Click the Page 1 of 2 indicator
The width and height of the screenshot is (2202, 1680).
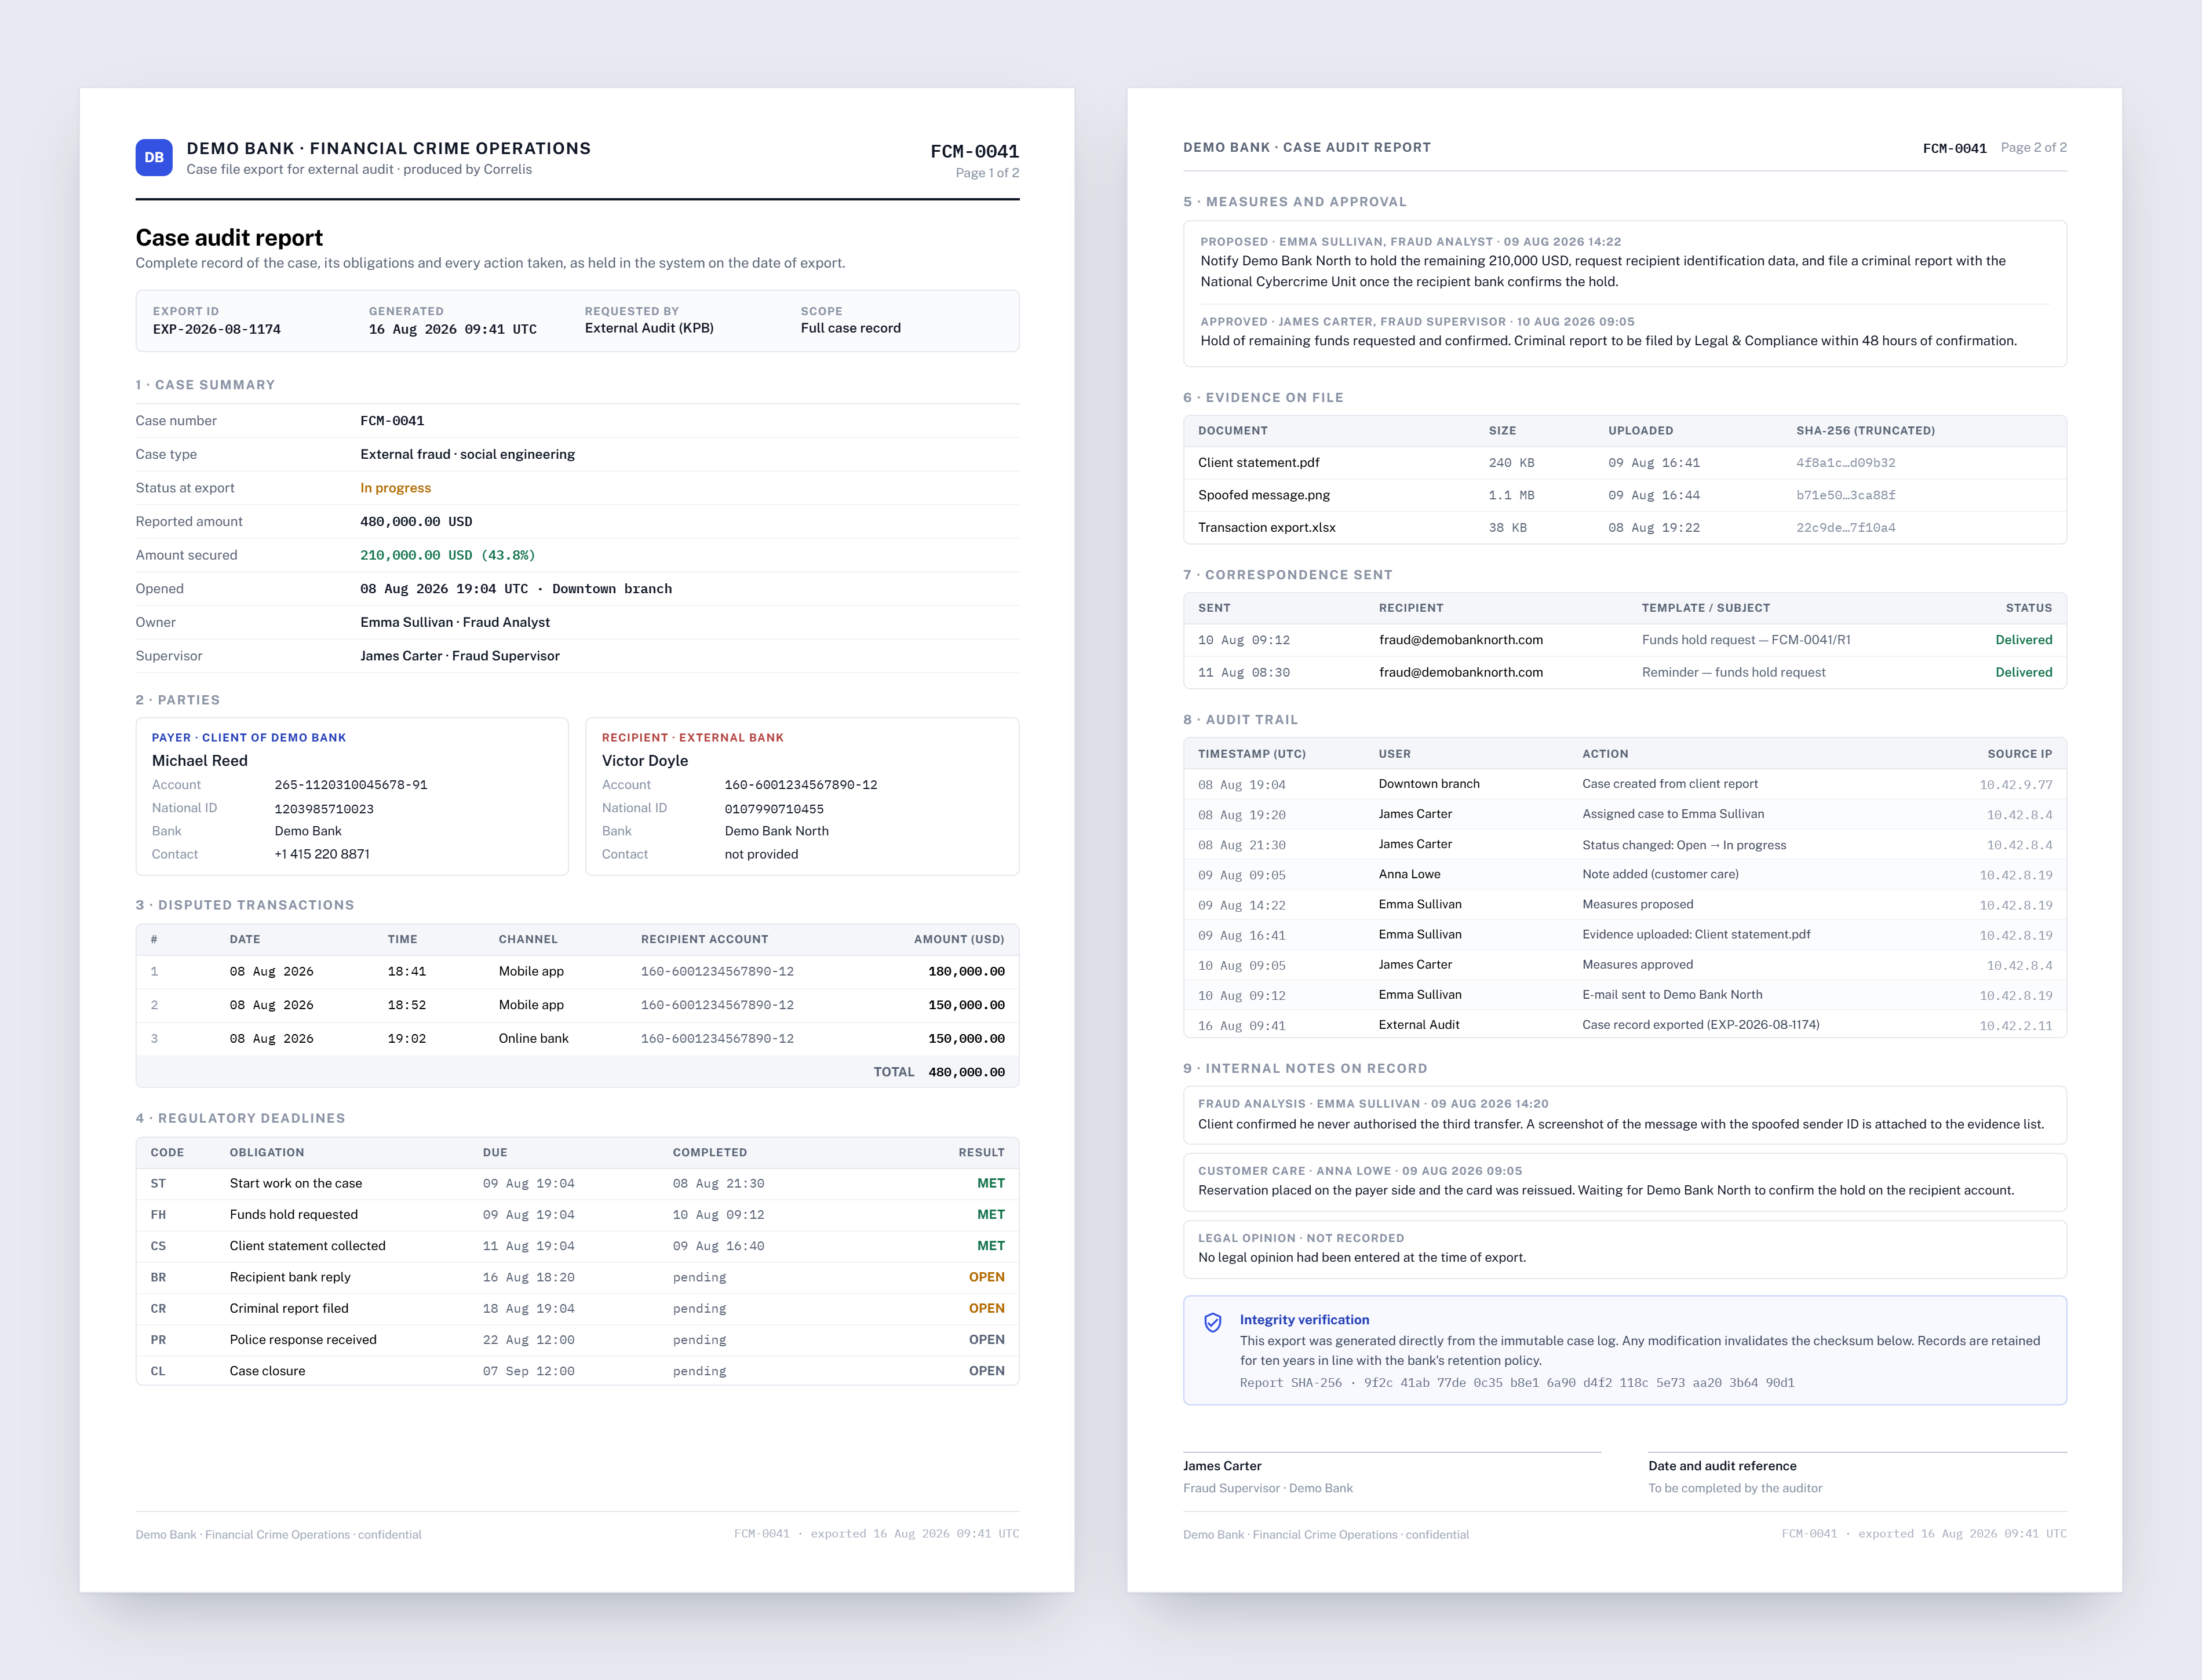pos(987,173)
